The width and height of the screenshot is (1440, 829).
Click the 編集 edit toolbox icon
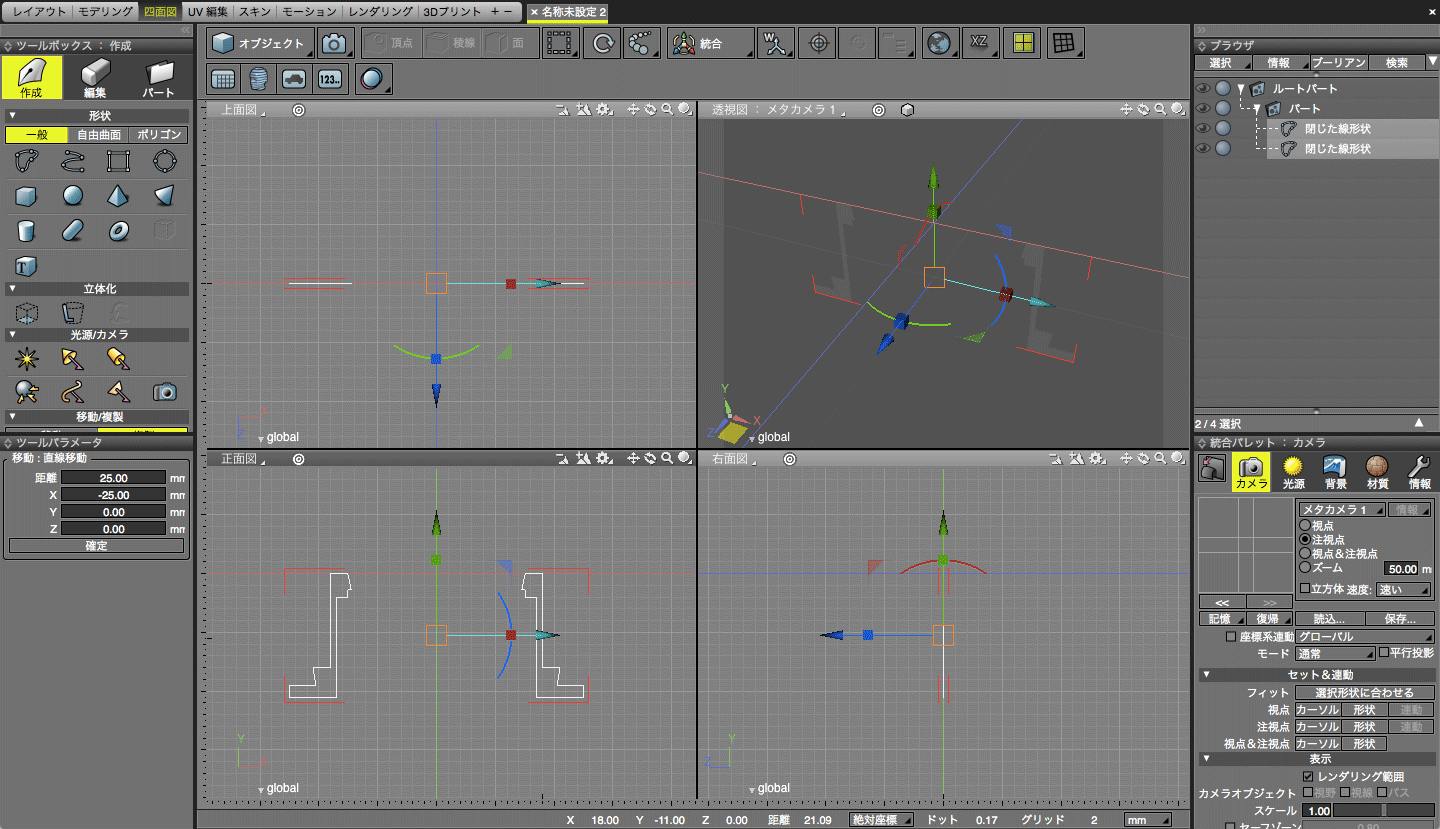click(x=95, y=78)
